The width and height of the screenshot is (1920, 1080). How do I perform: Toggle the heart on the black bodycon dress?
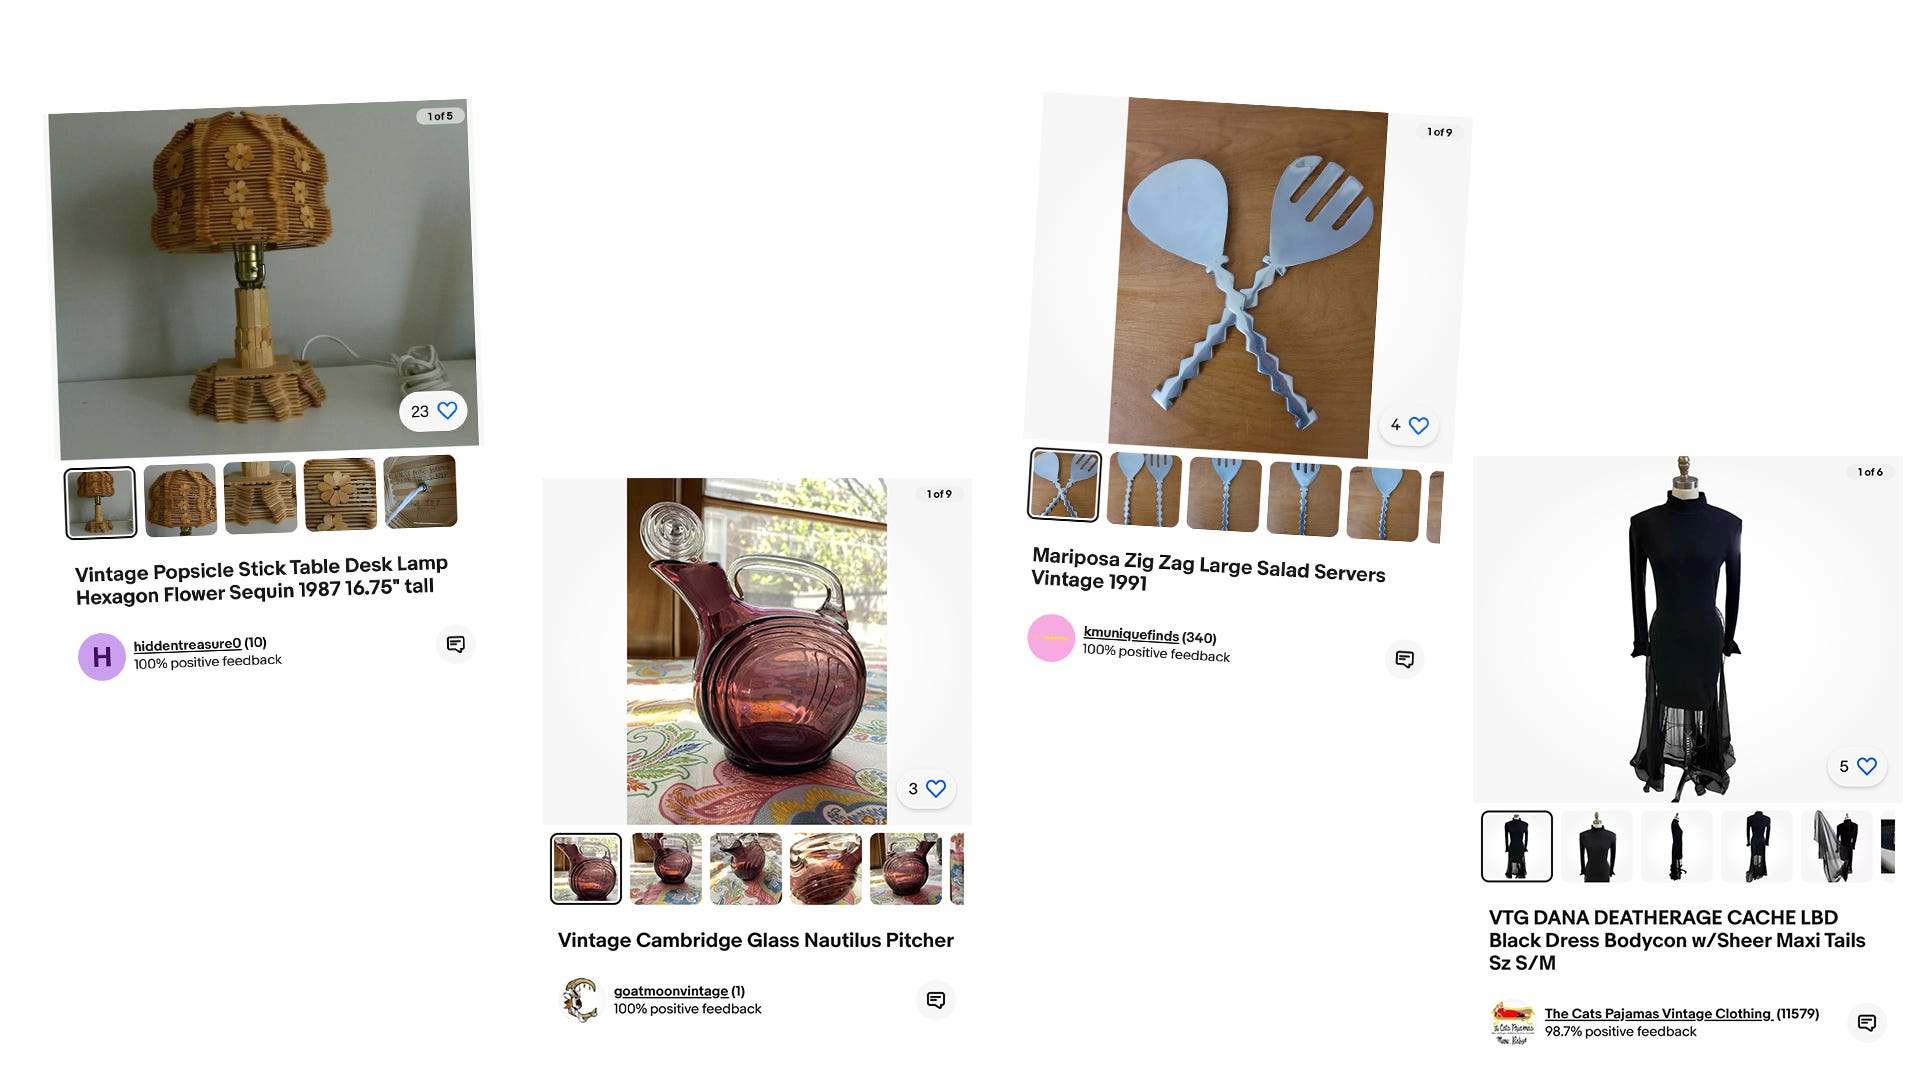pos(1866,766)
